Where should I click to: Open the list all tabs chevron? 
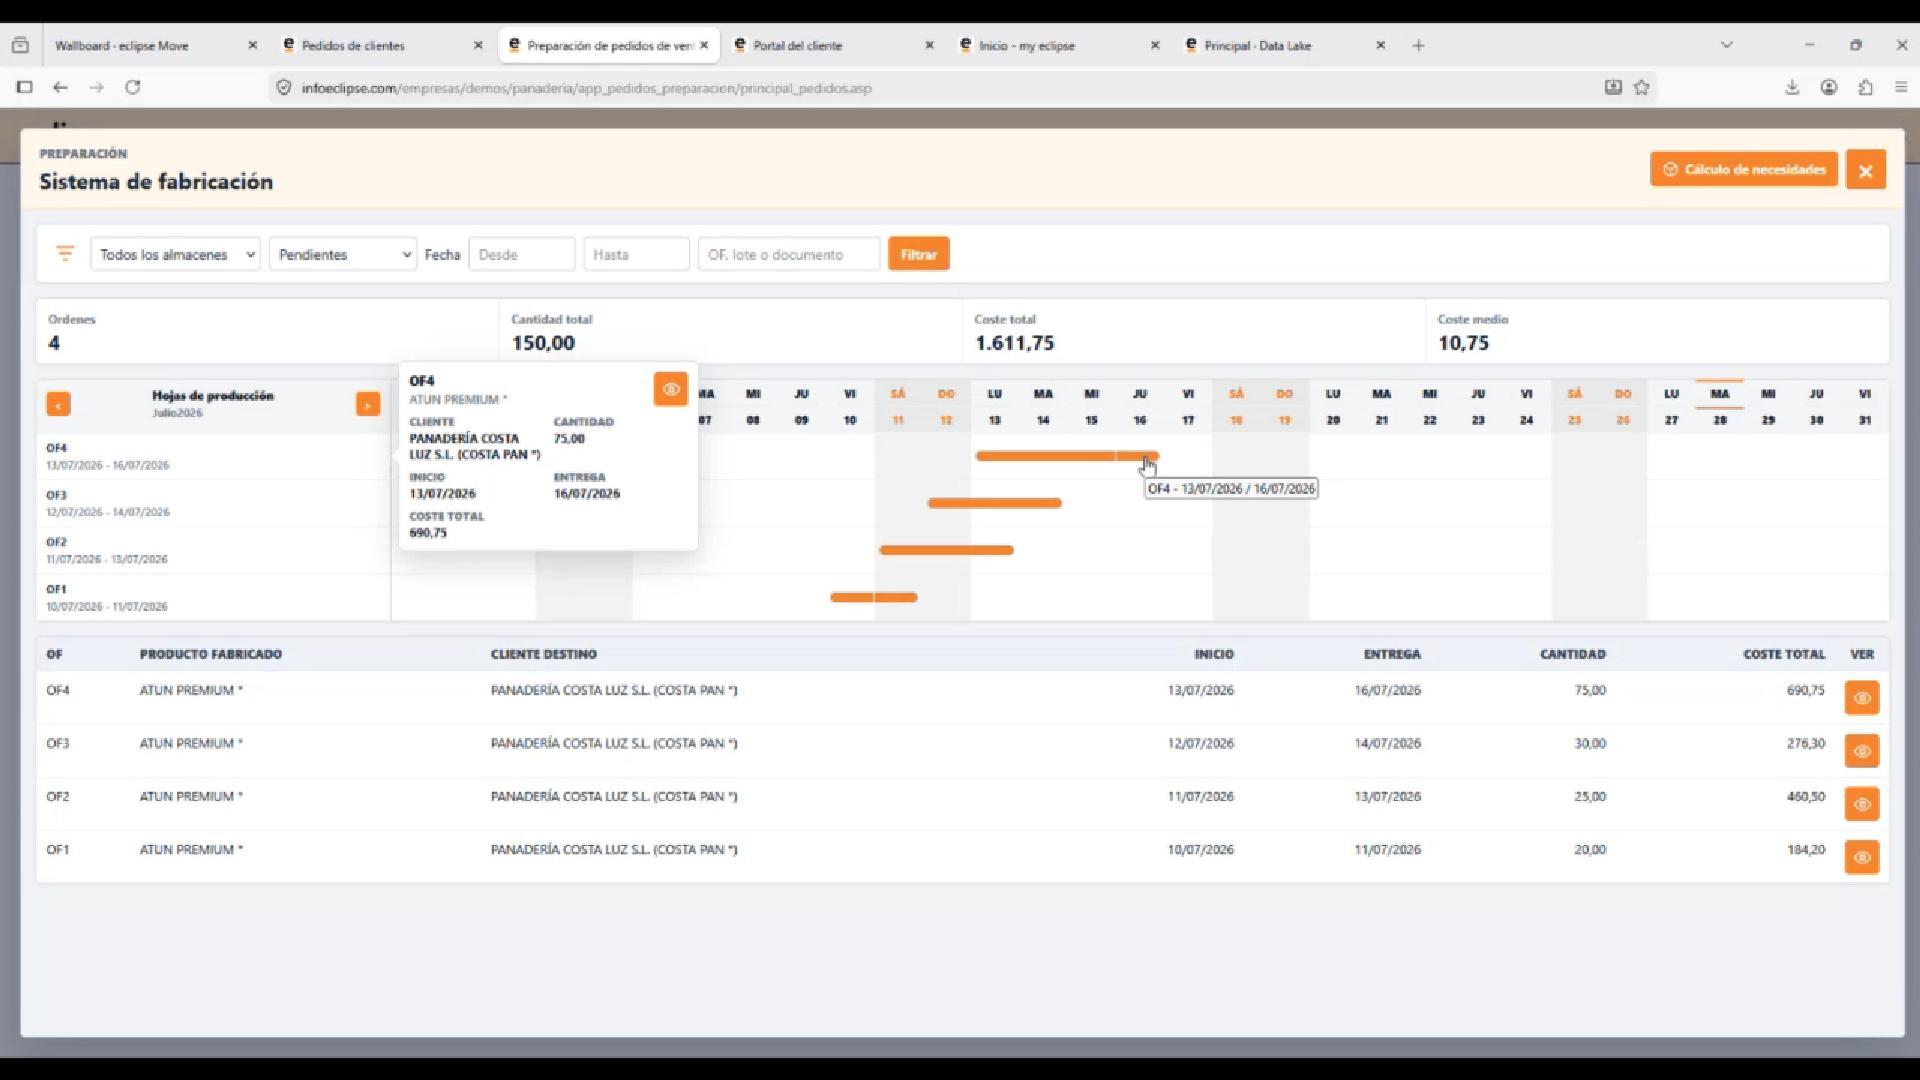pyautogui.click(x=1726, y=45)
